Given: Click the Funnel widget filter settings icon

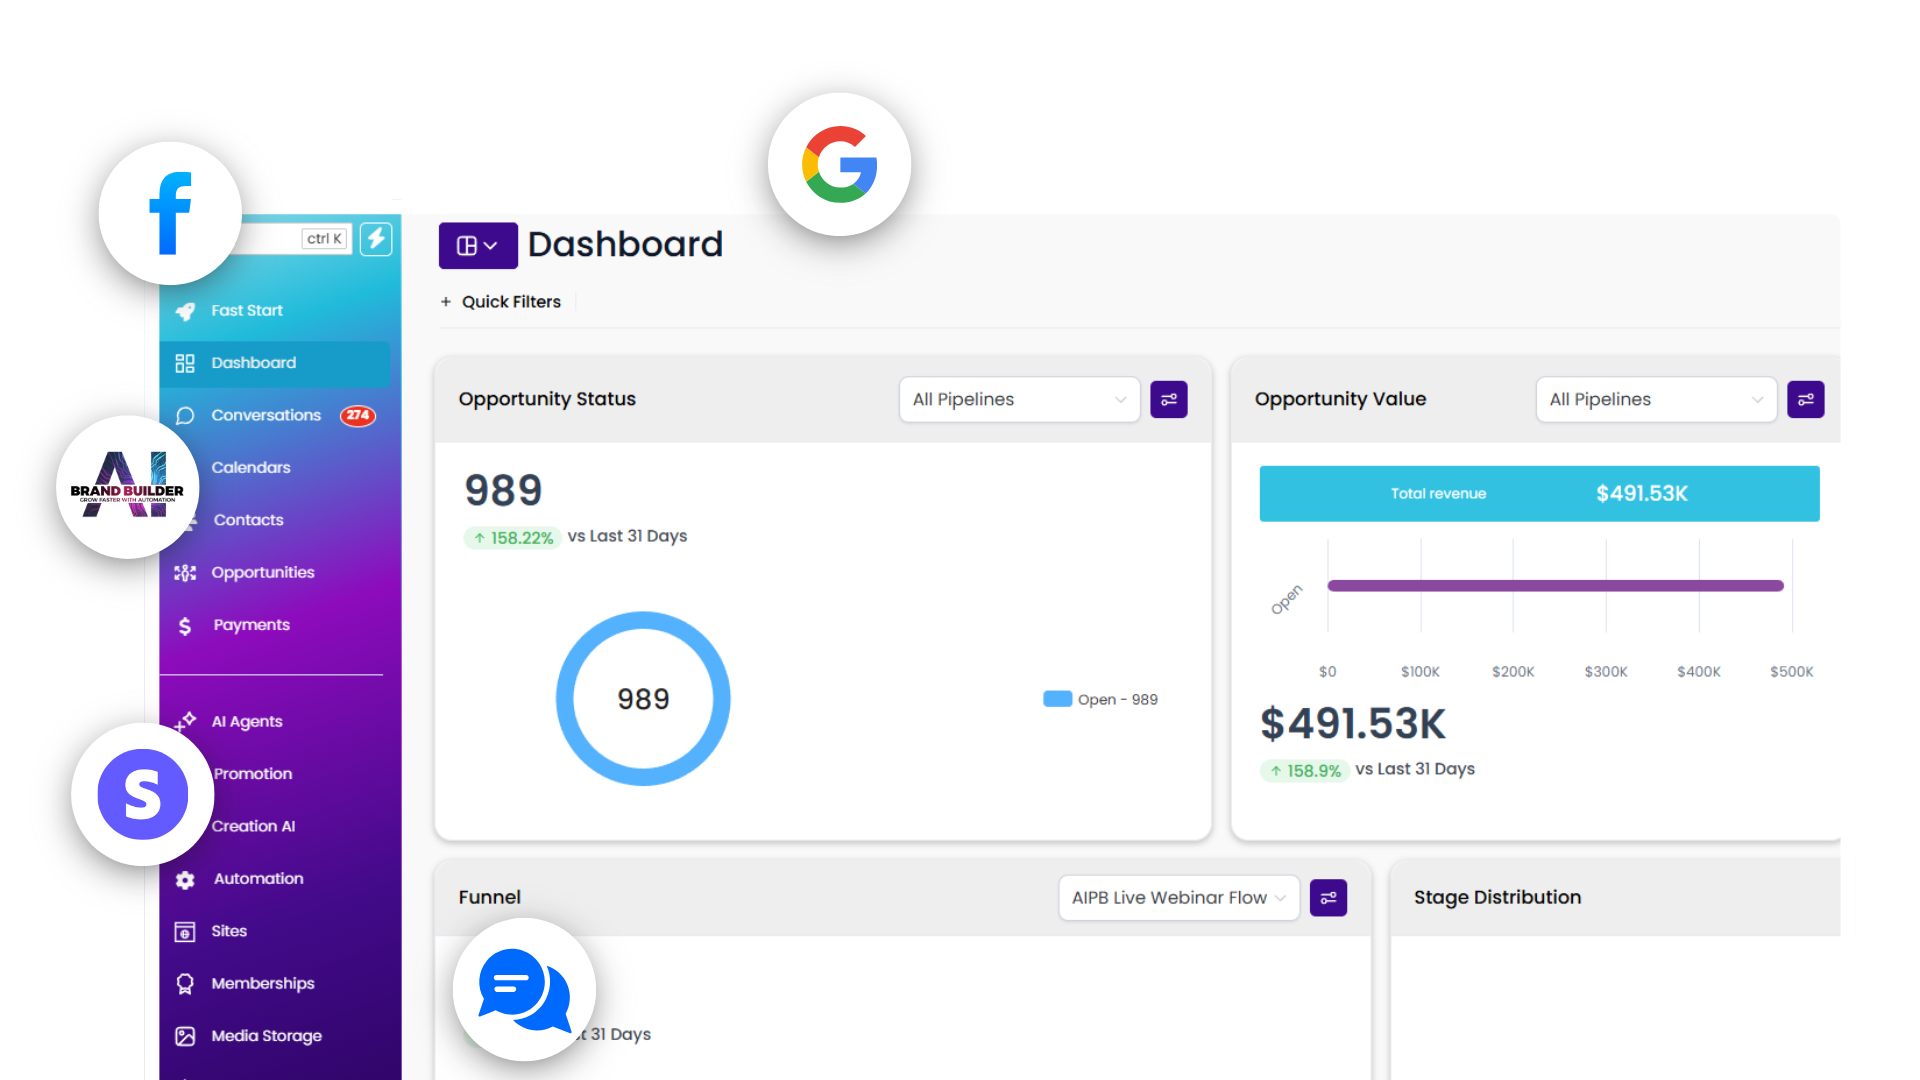Looking at the screenshot, I should [x=1328, y=898].
